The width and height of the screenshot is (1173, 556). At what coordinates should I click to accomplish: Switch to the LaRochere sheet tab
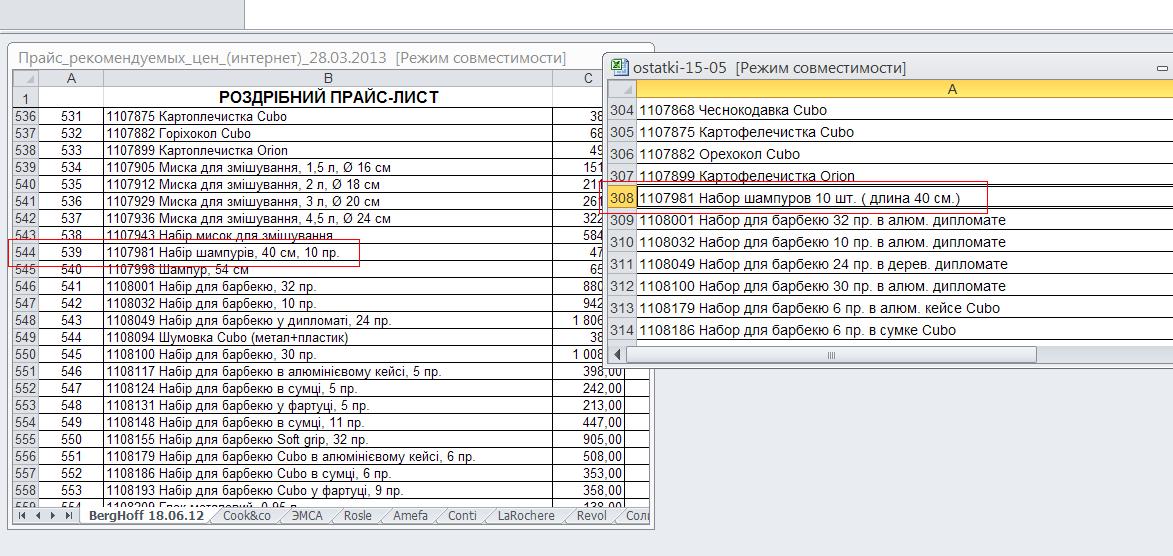click(526, 516)
